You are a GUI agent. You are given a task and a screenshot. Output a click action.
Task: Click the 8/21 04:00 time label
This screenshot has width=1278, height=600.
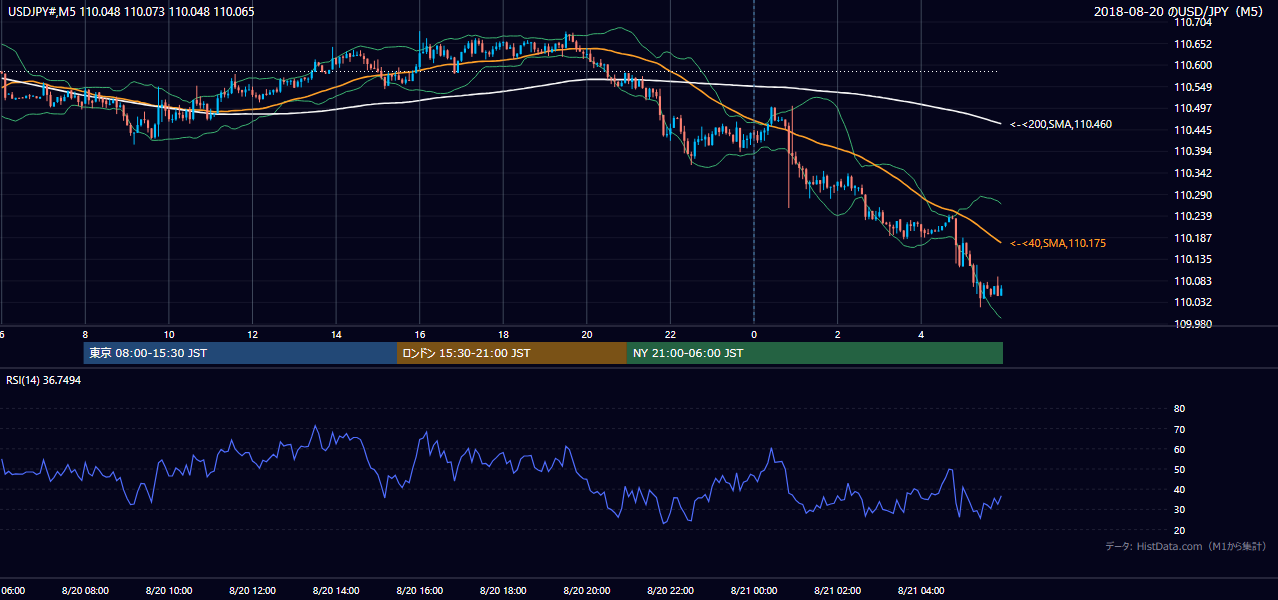point(921,590)
